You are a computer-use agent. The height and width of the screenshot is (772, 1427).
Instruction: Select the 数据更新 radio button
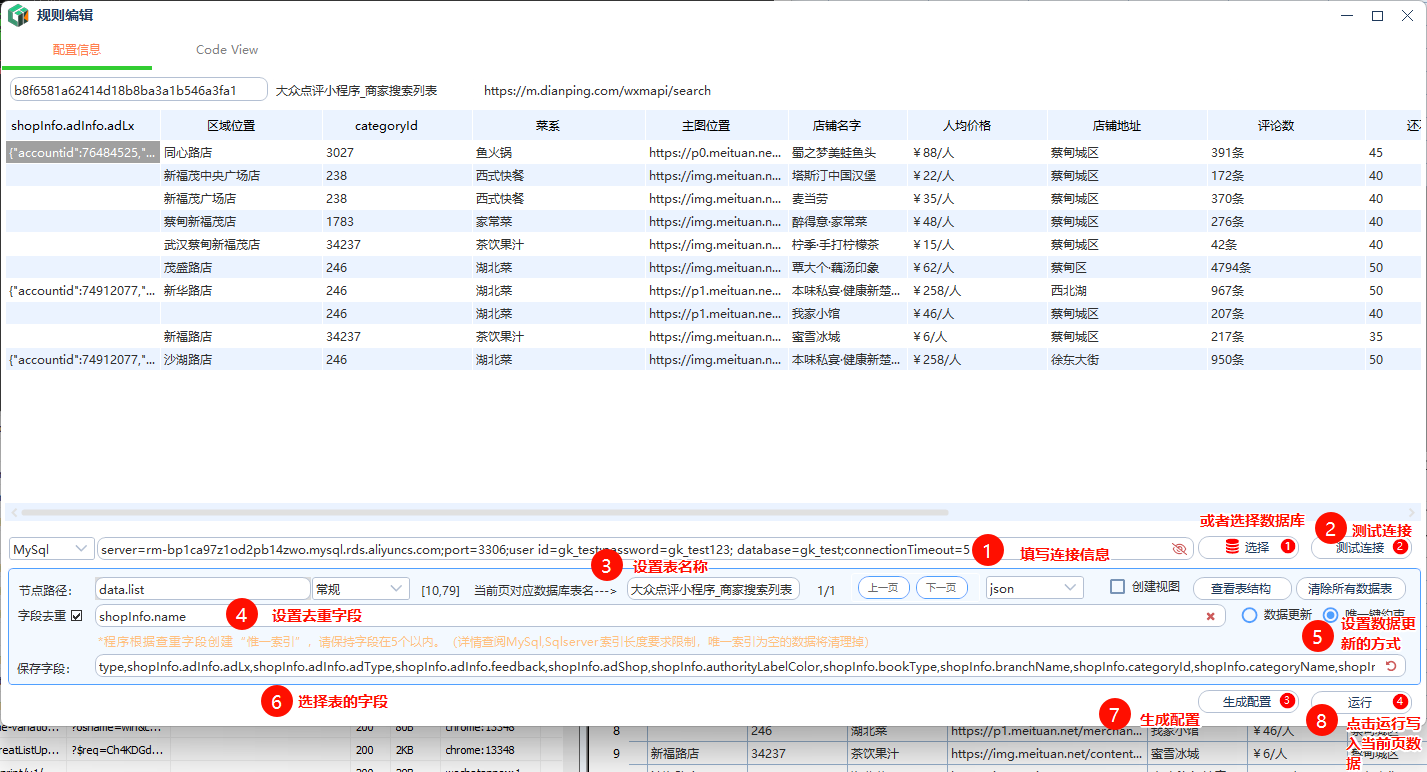coord(1249,615)
